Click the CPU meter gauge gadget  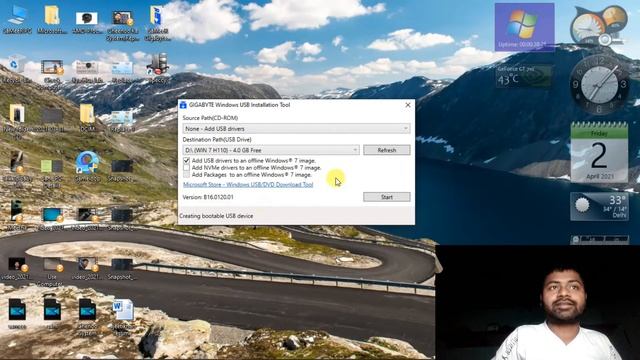(598, 26)
